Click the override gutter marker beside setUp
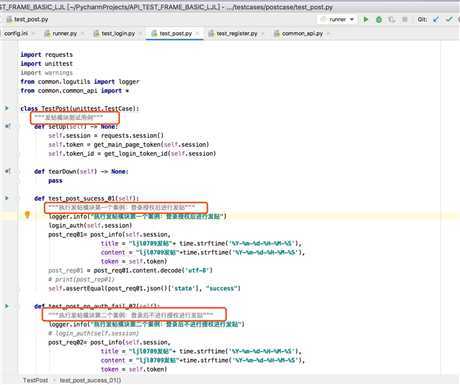 (8, 126)
